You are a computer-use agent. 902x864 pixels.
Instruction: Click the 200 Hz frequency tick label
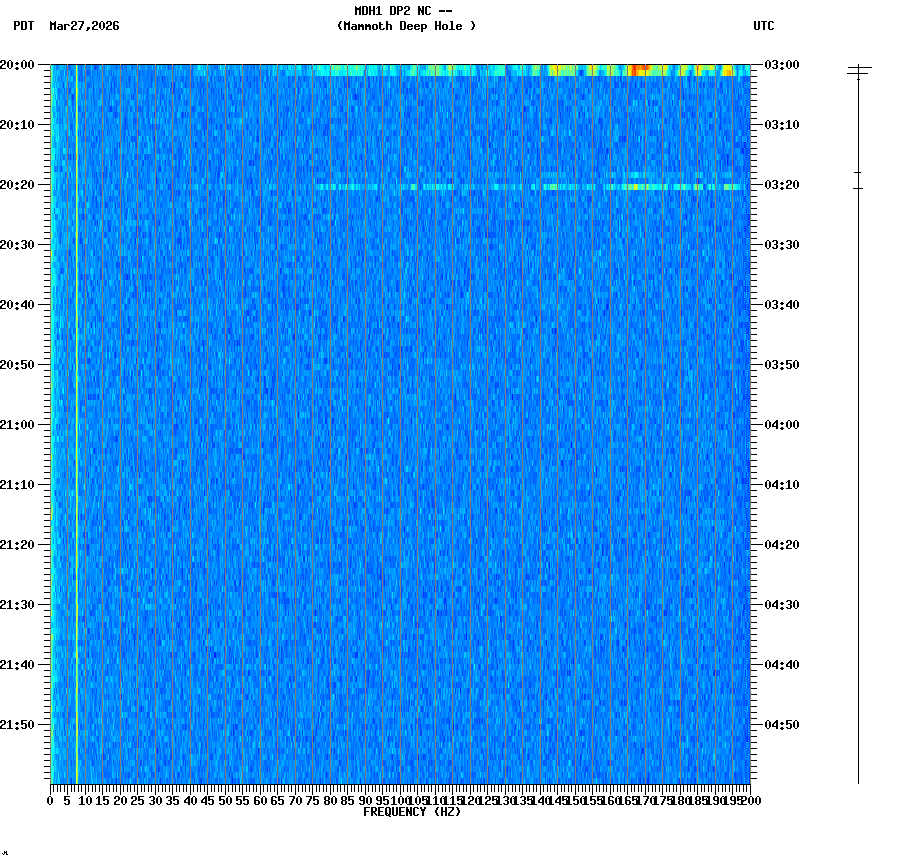click(749, 800)
